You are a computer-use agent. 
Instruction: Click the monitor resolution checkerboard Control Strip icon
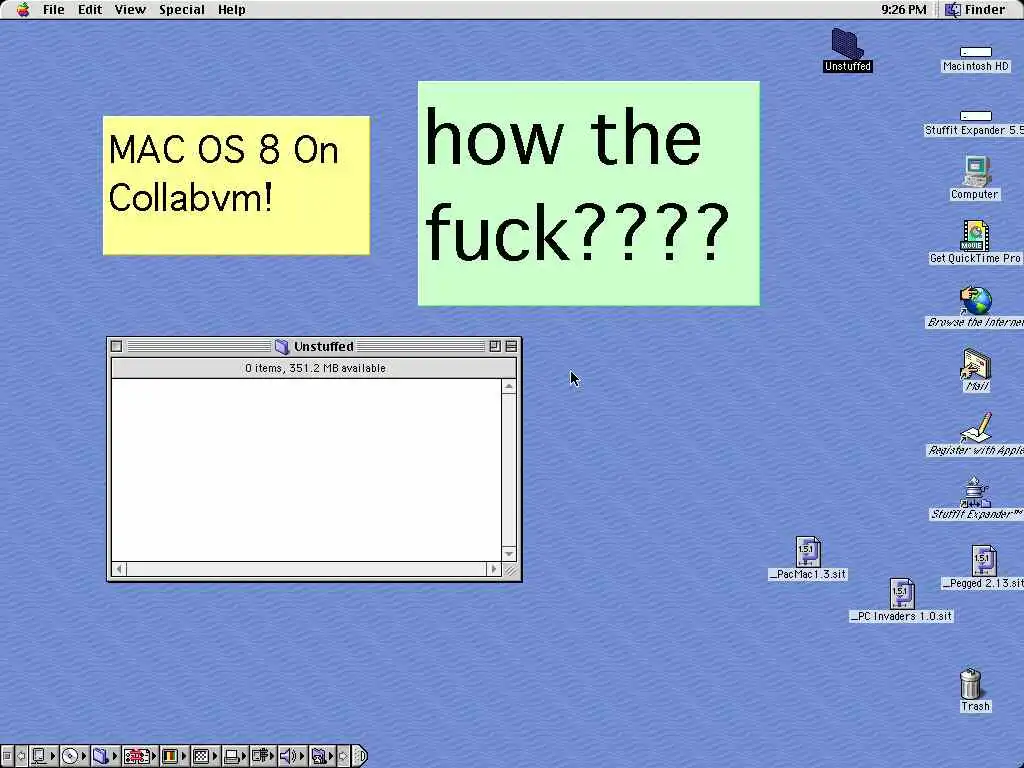[x=201, y=756]
